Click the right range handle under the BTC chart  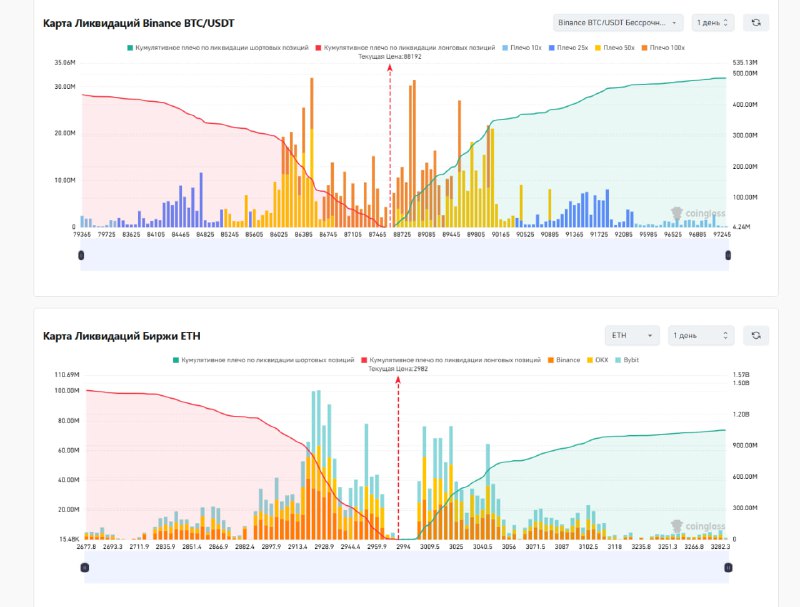tap(728, 256)
